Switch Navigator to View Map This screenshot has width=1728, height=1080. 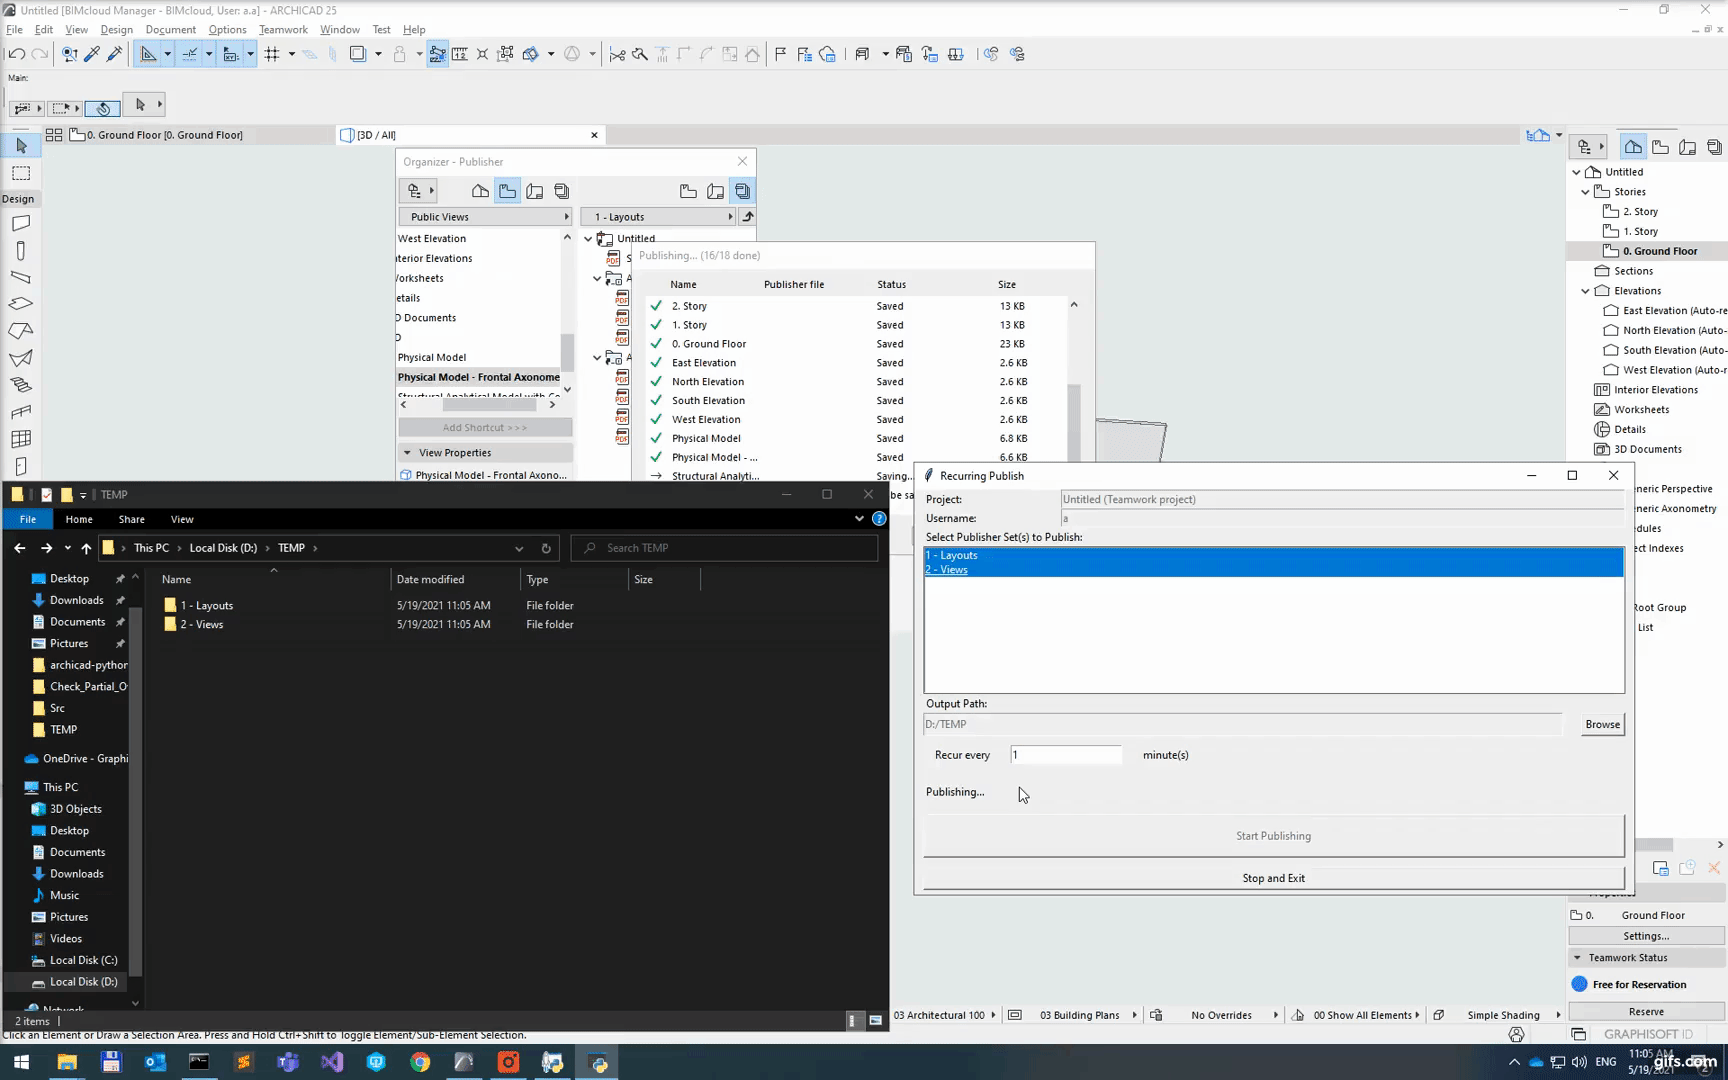[x=1661, y=147]
